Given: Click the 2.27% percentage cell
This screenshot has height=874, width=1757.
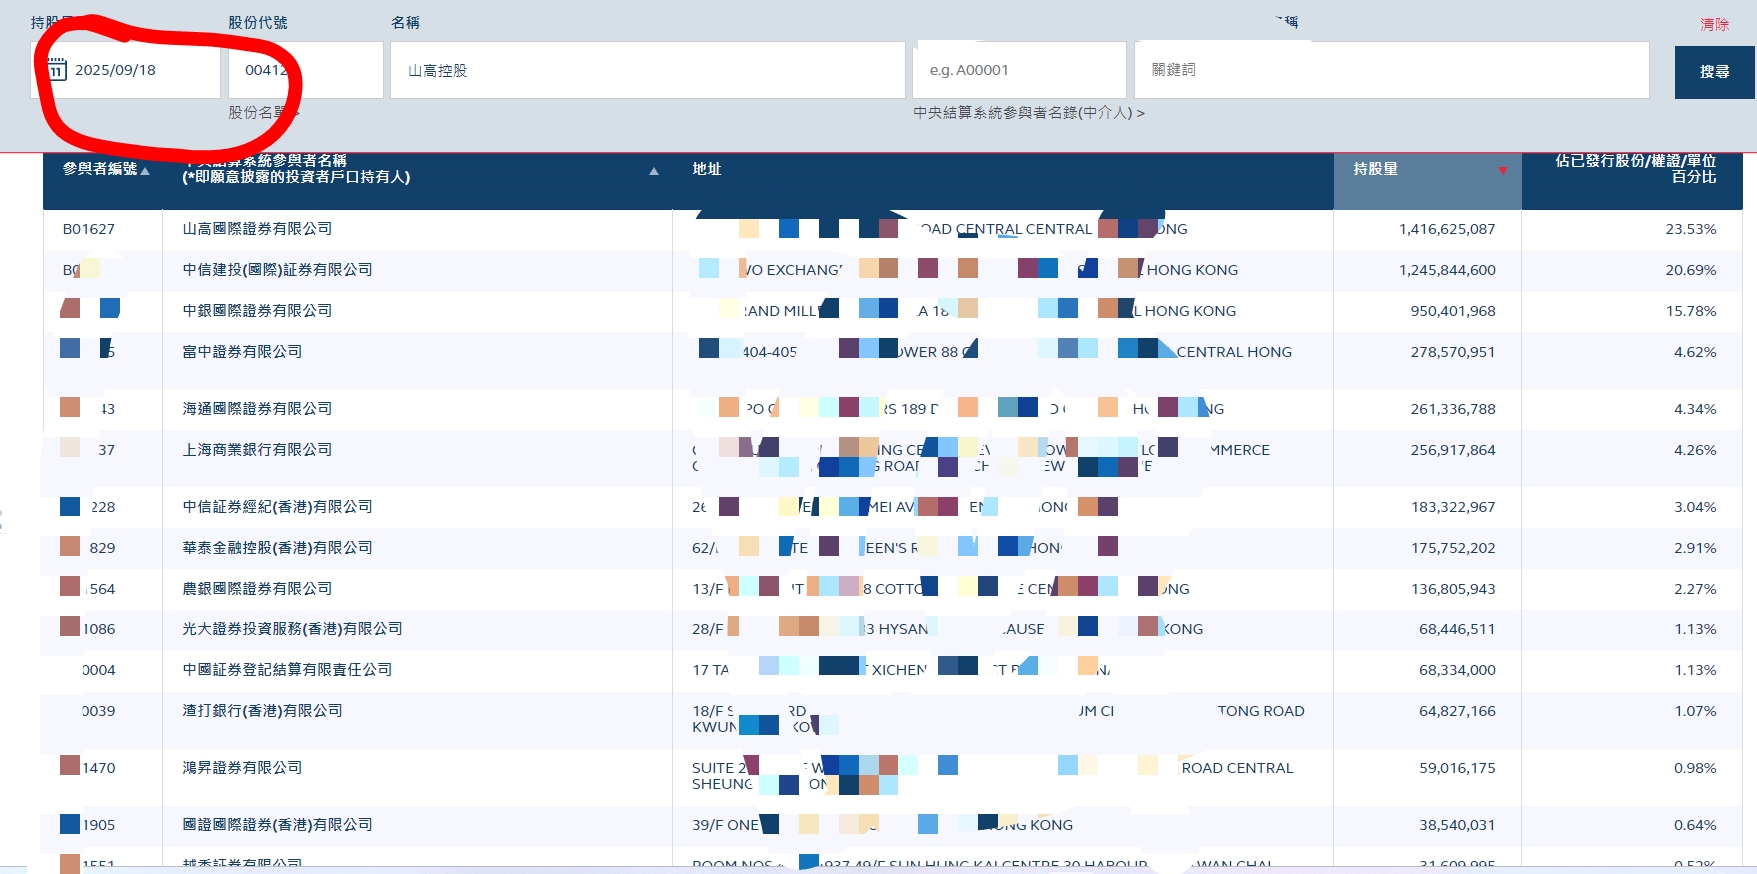Looking at the screenshot, I should [1695, 589].
